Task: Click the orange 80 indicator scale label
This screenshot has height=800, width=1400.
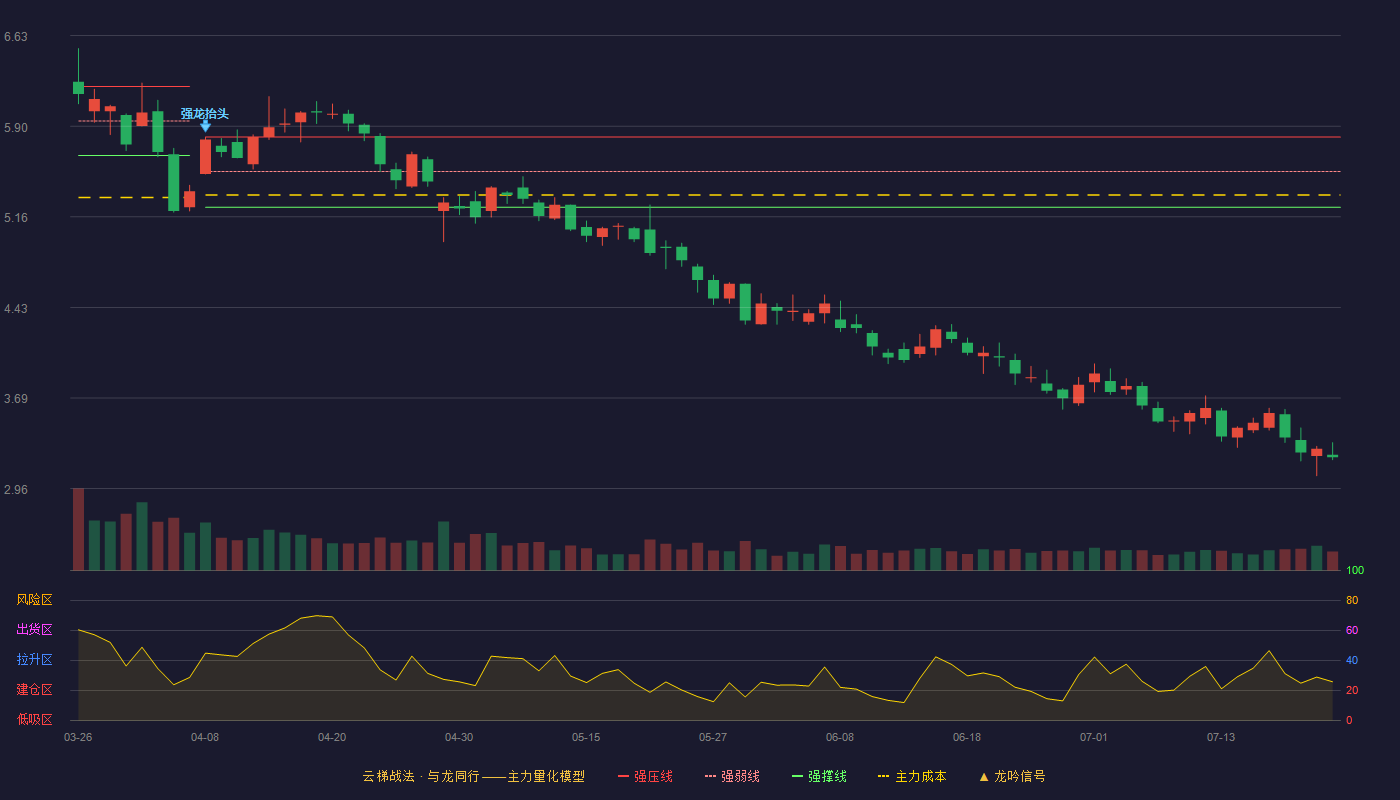Action: tap(1352, 600)
